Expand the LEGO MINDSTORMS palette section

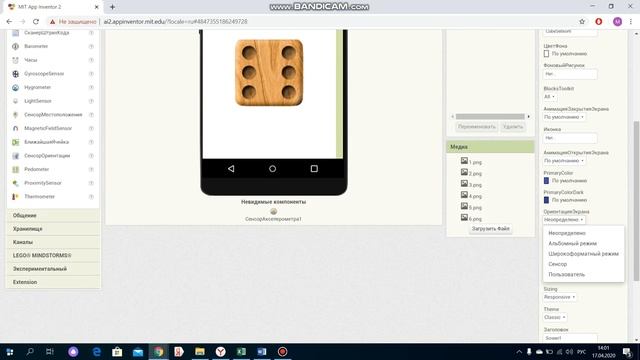tap(53, 256)
